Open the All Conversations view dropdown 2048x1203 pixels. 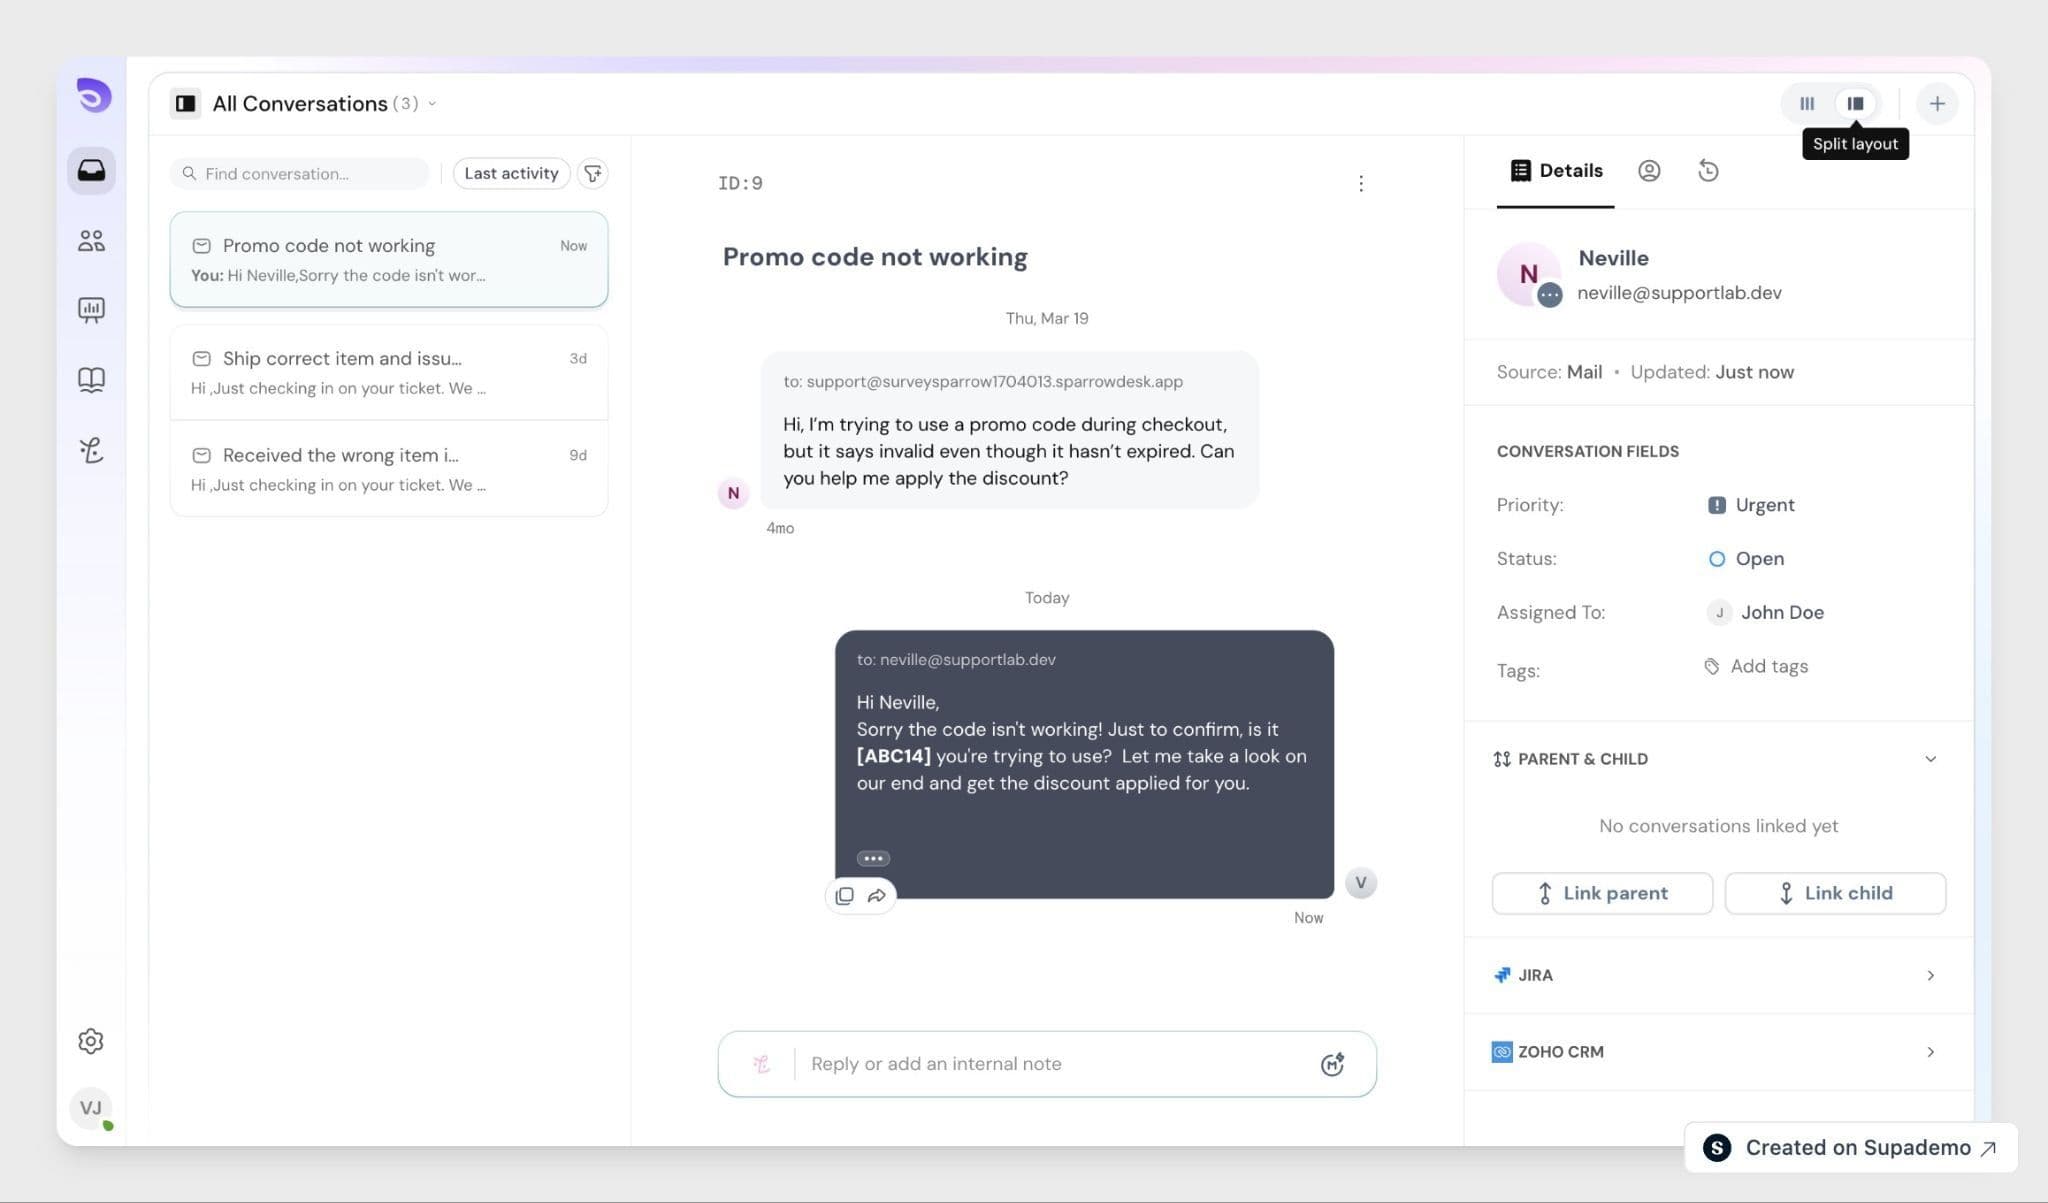[325, 103]
